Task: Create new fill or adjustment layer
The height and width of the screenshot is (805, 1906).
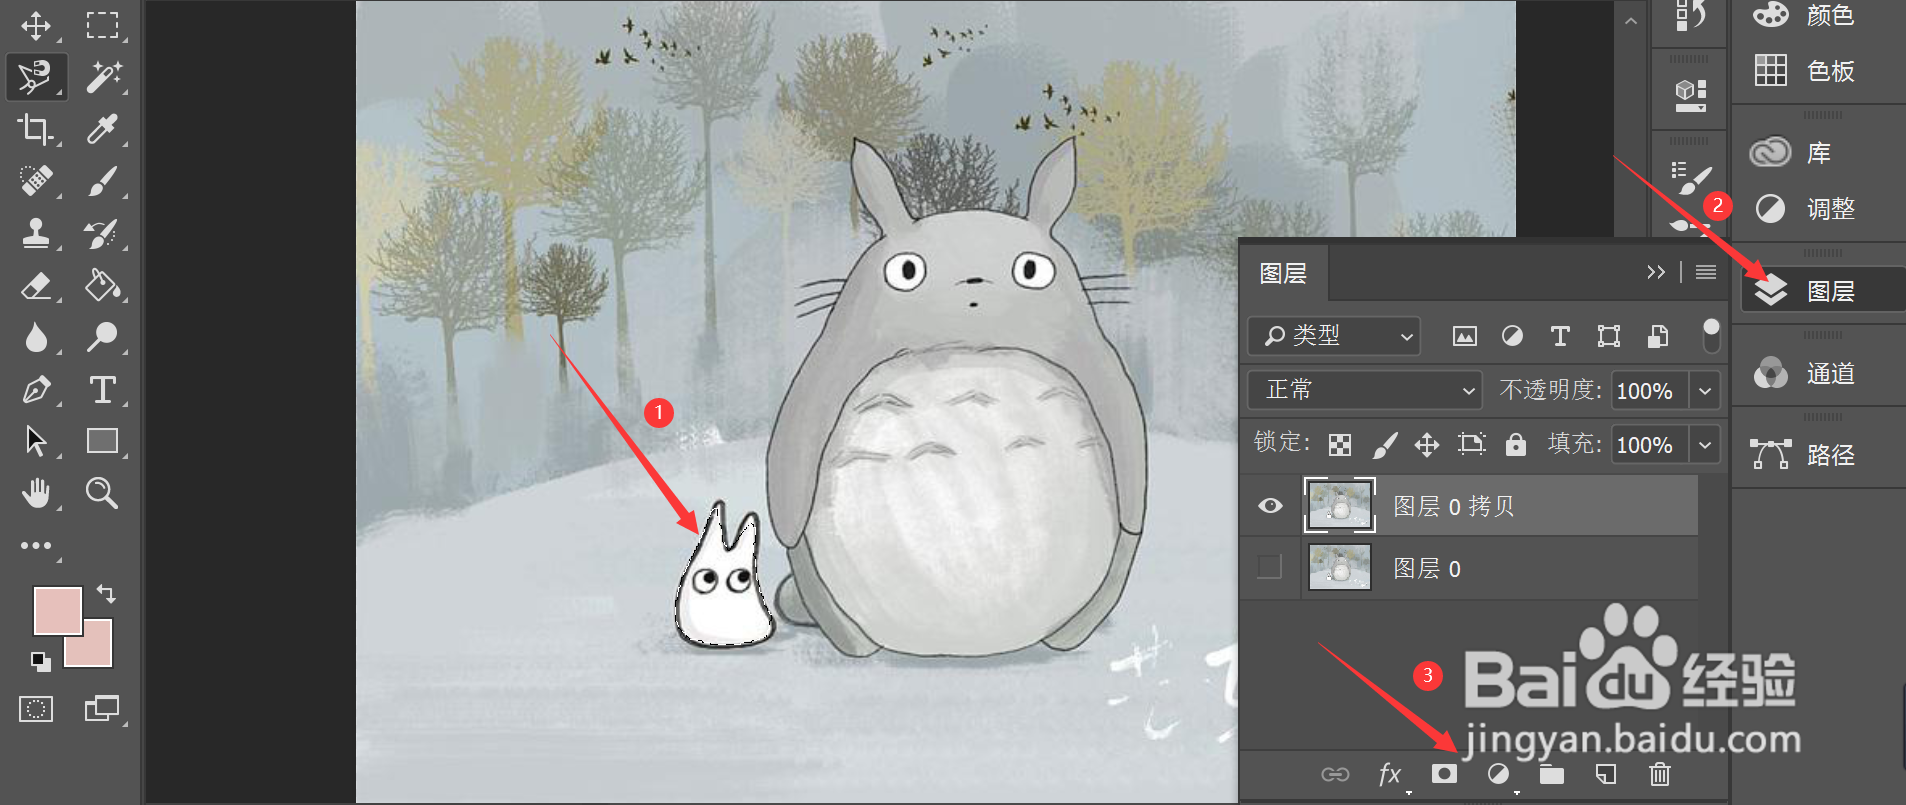Action: click(1498, 774)
